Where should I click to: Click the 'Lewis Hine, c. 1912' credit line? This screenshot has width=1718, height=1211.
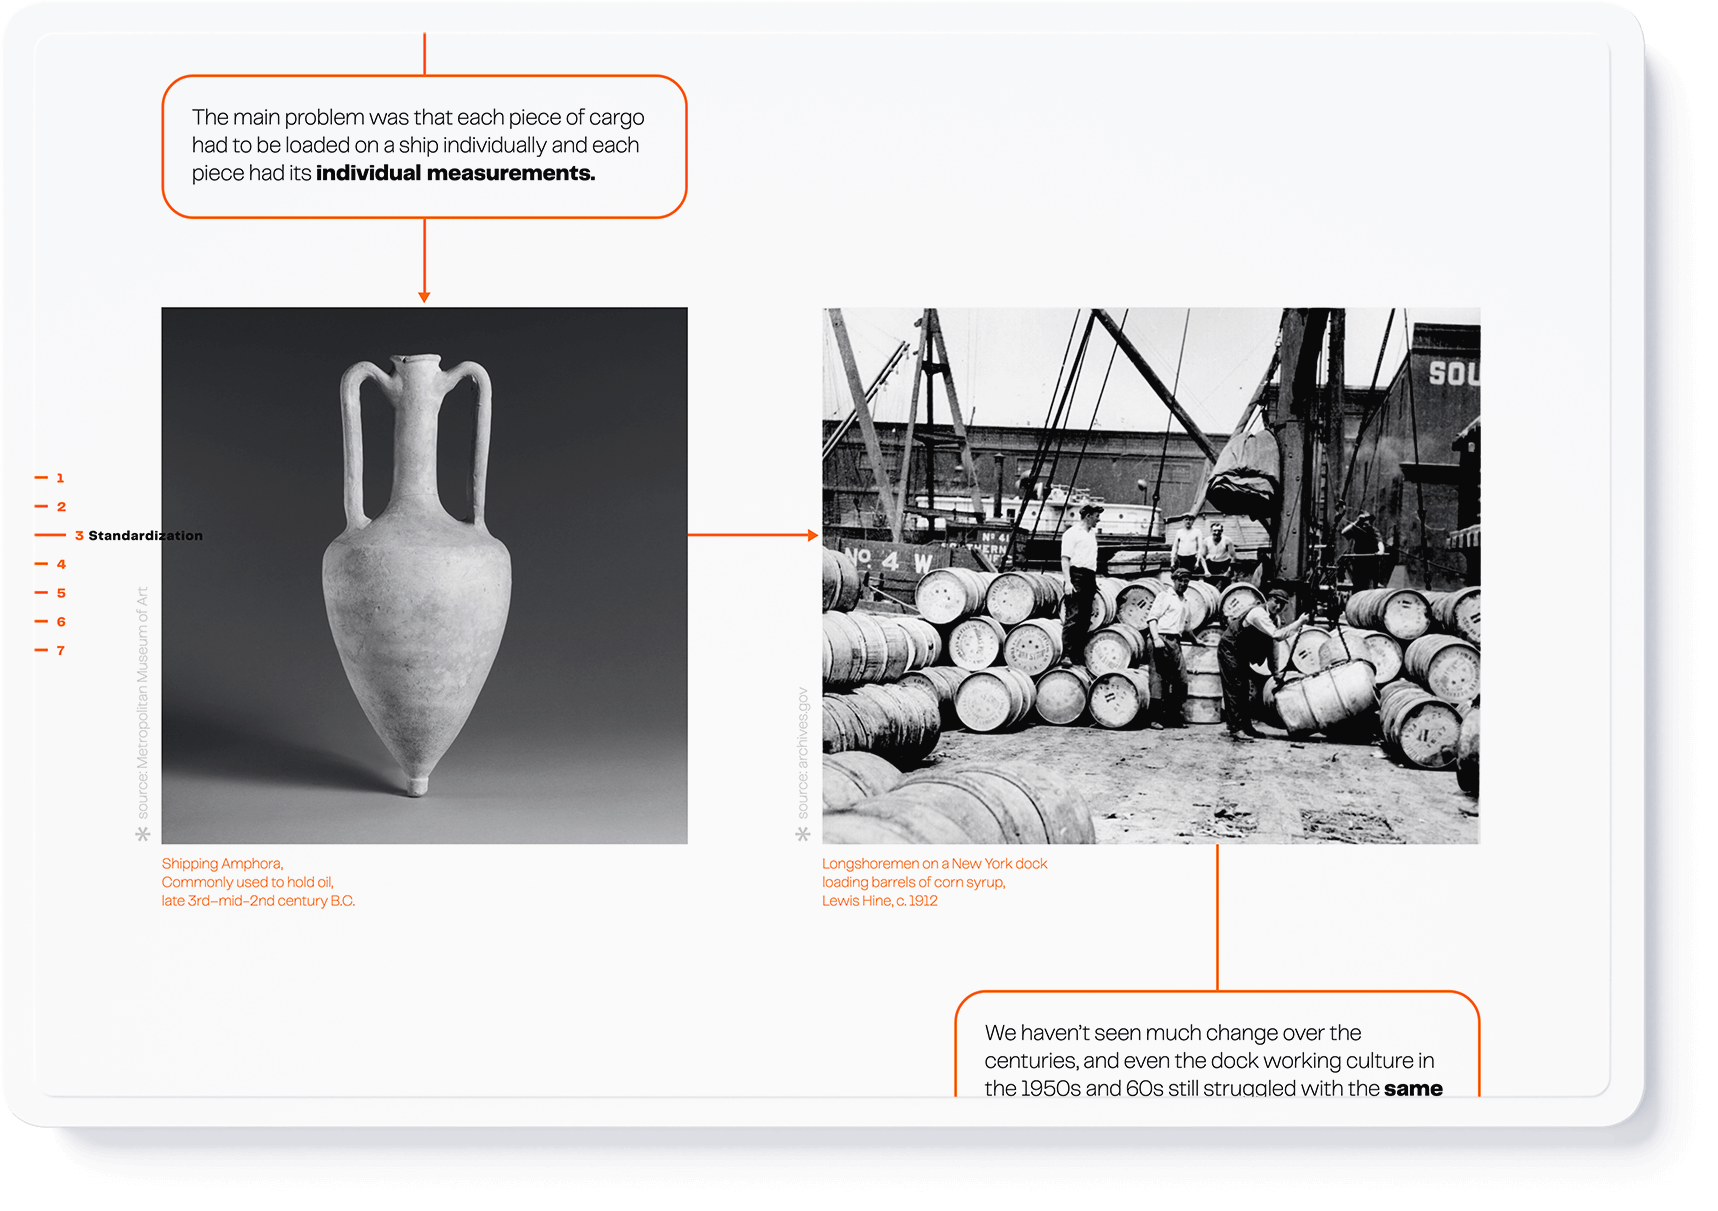click(879, 901)
